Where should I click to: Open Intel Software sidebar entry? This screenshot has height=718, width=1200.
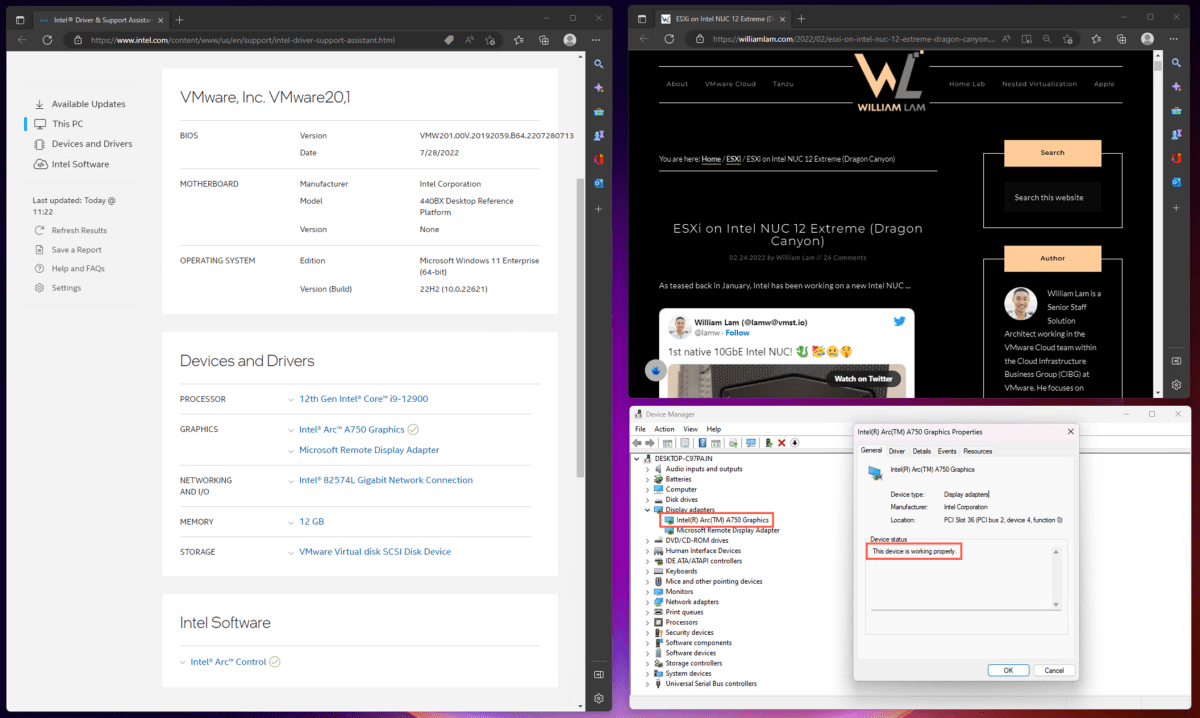[x=72, y=164]
